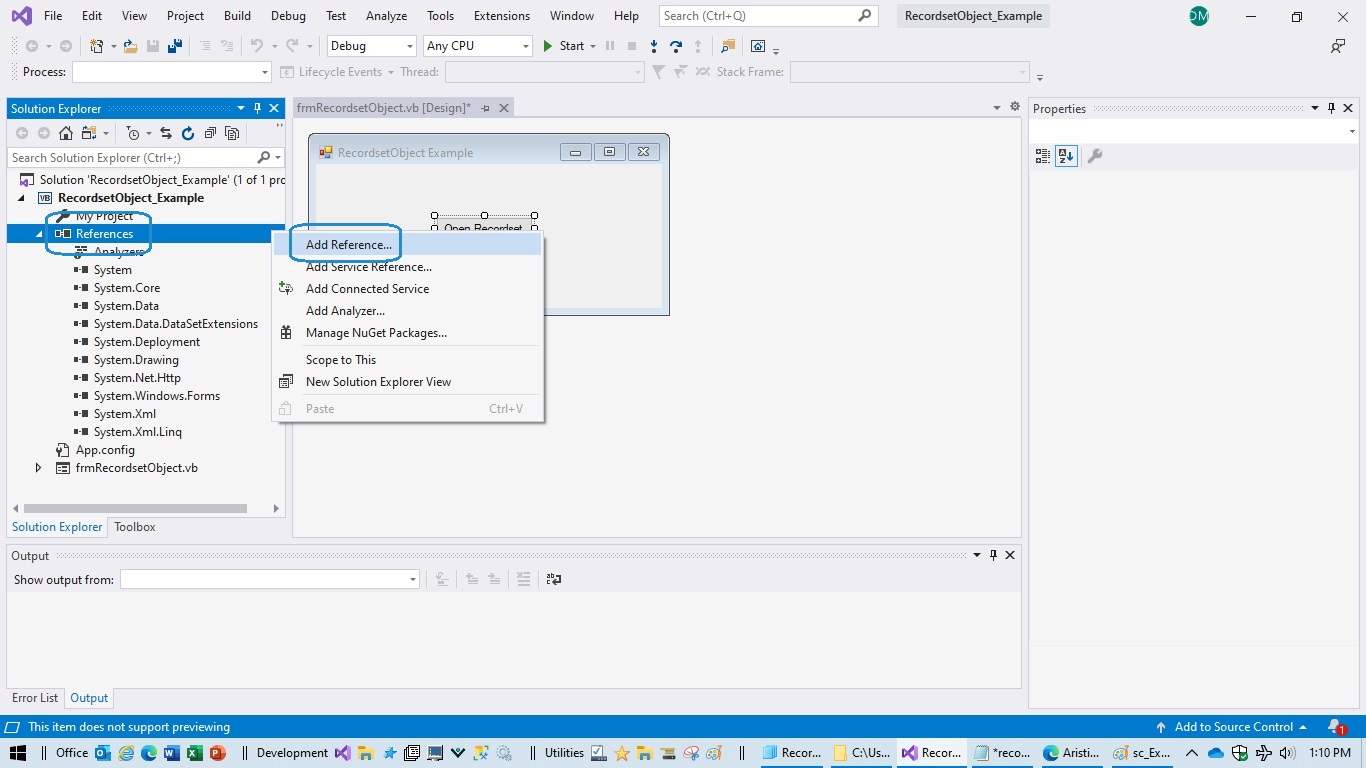Image resolution: width=1366 pixels, height=768 pixels.
Task: Click the Home icon in Solution Explorer
Action: click(x=66, y=133)
